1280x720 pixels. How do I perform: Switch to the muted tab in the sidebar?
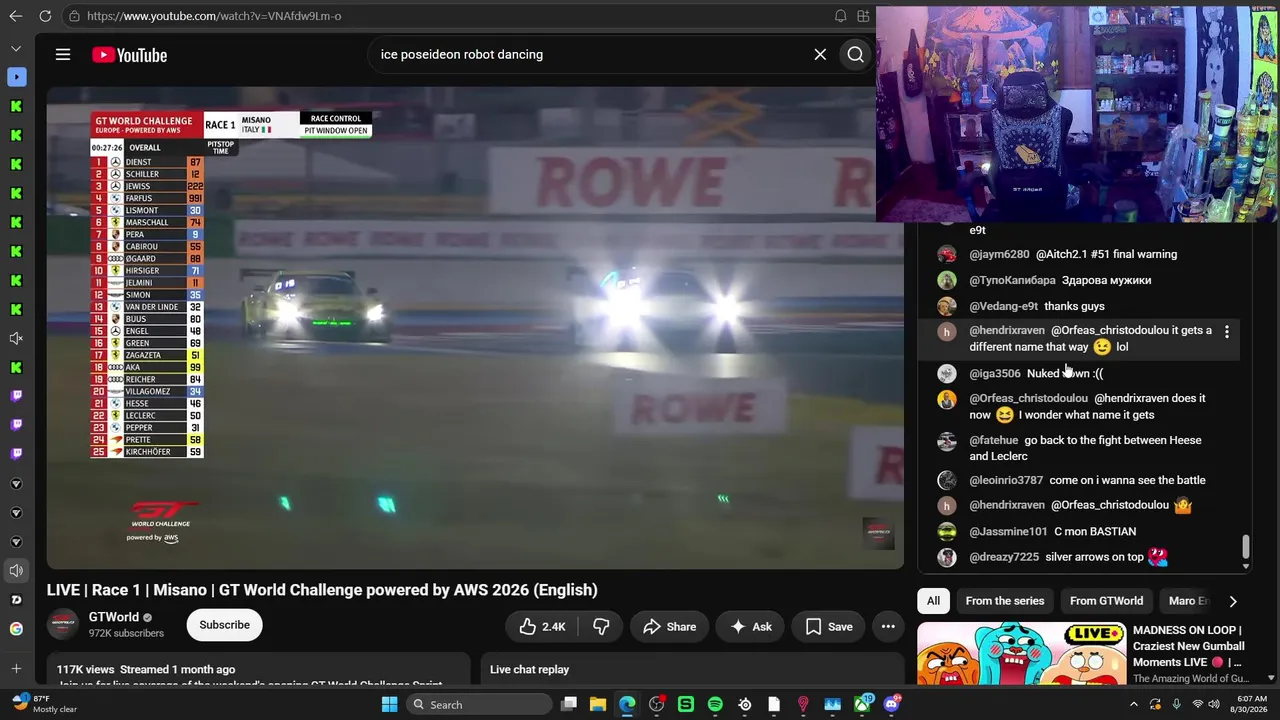(16, 339)
